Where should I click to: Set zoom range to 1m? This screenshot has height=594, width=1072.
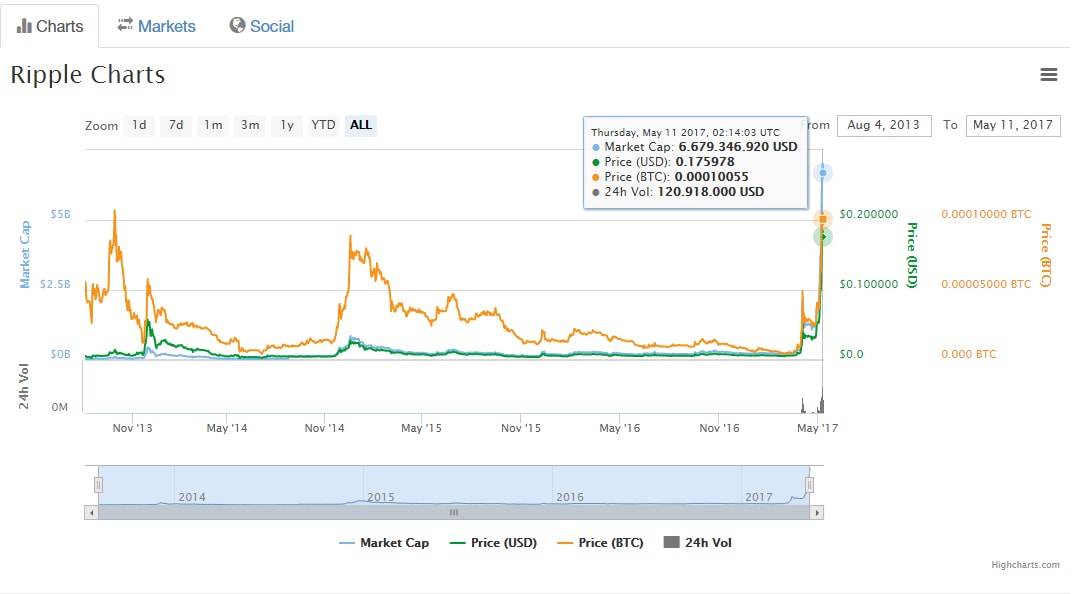point(213,125)
